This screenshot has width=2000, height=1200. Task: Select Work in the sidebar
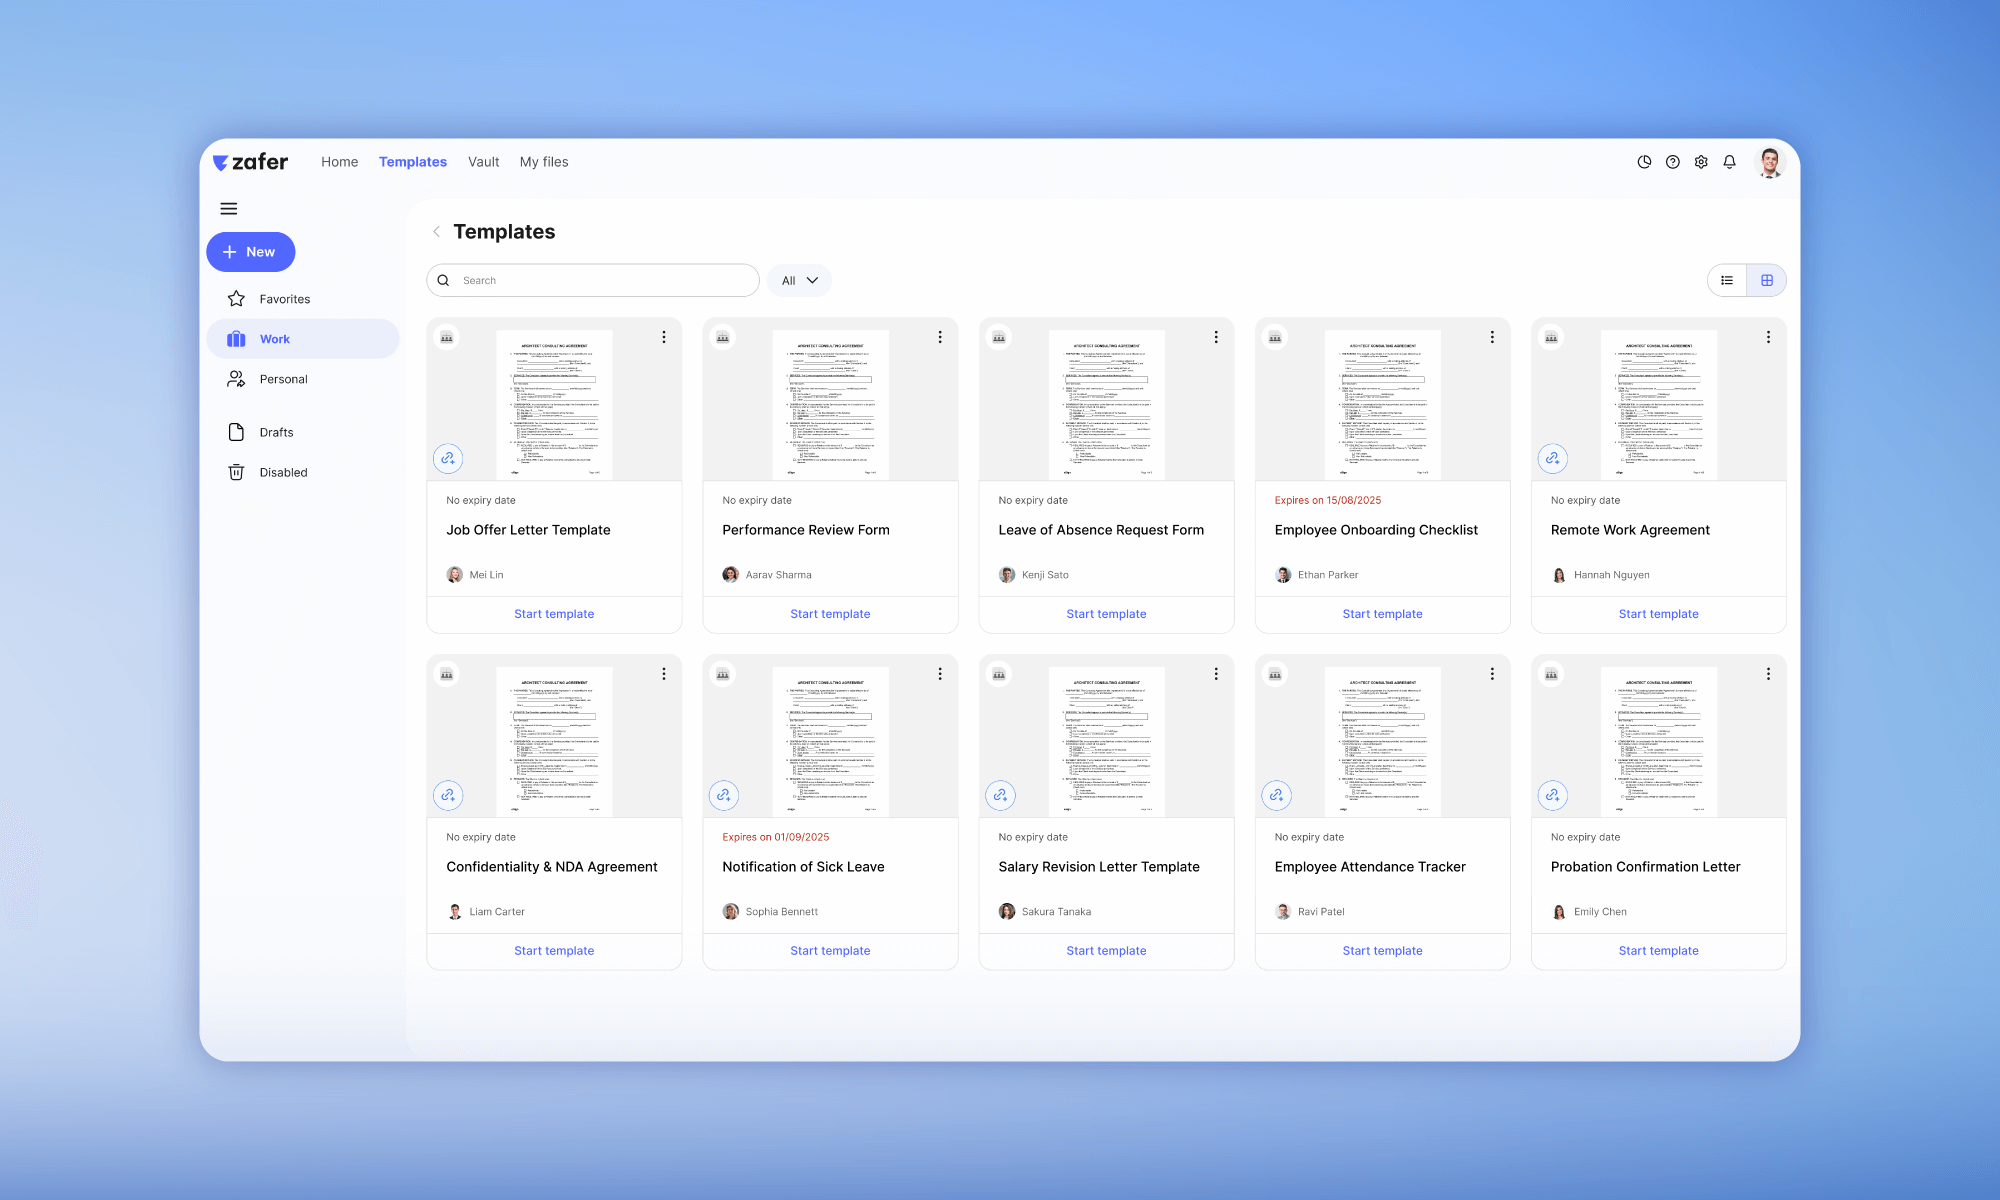303,339
